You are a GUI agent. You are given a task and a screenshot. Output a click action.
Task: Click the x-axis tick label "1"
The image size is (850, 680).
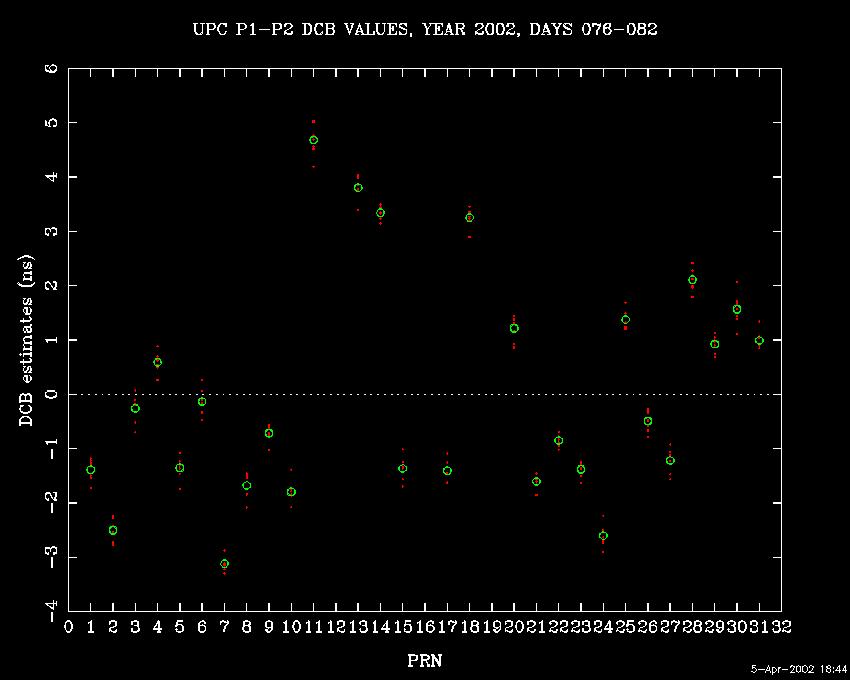(91, 627)
